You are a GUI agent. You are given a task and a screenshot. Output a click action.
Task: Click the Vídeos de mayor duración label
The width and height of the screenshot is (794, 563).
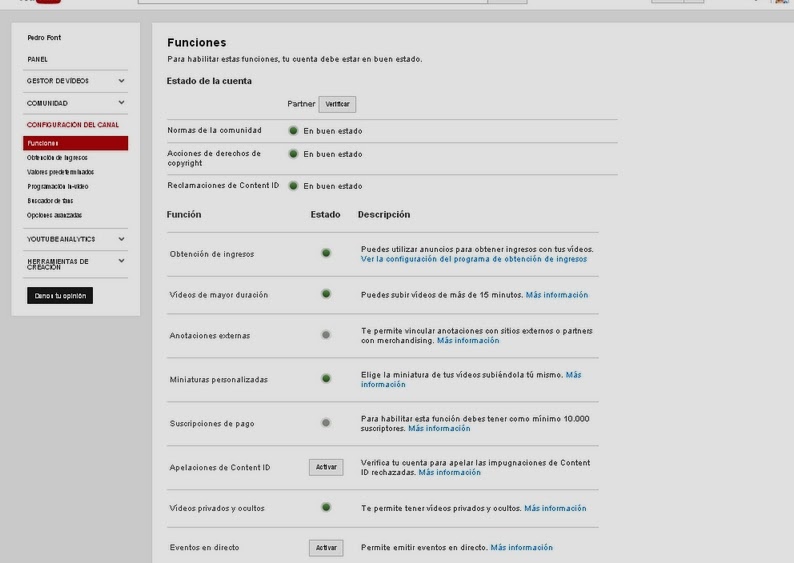(x=218, y=295)
